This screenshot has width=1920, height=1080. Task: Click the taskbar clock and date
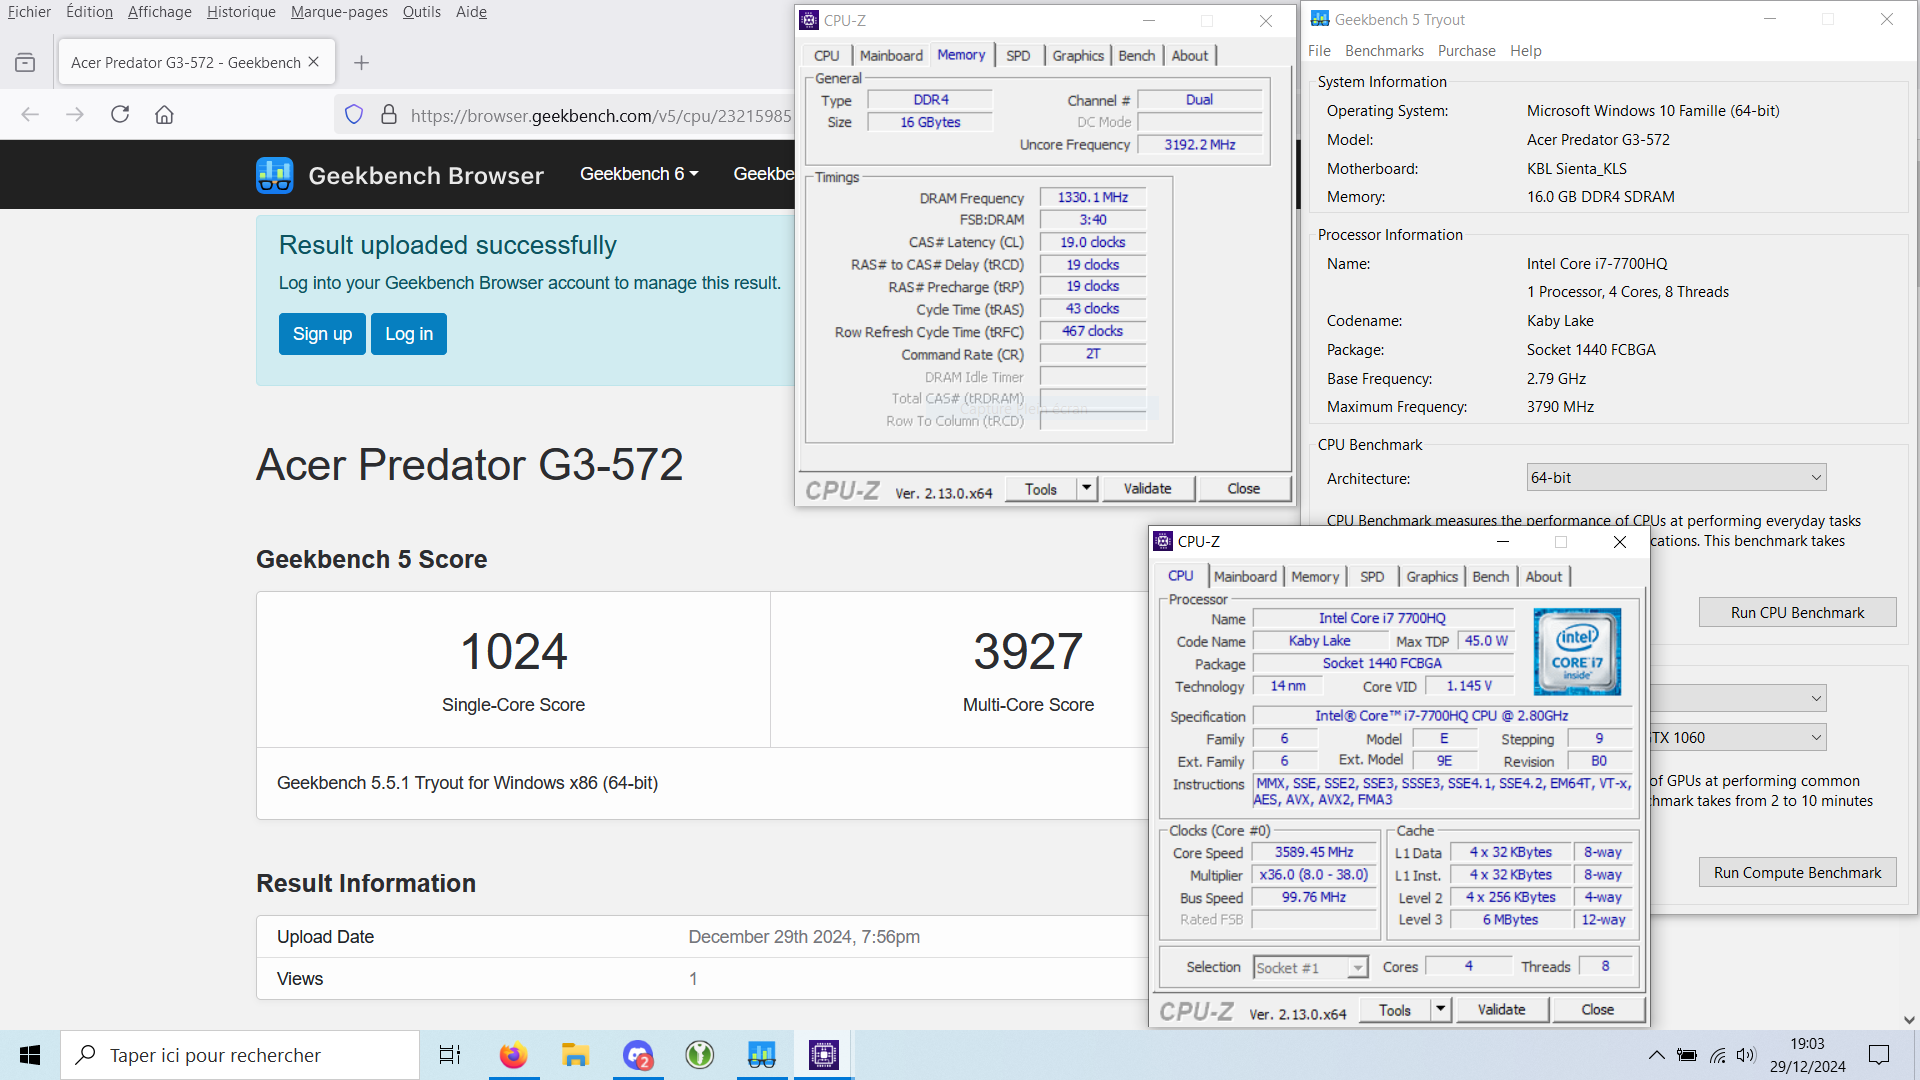click(1807, 1055)
